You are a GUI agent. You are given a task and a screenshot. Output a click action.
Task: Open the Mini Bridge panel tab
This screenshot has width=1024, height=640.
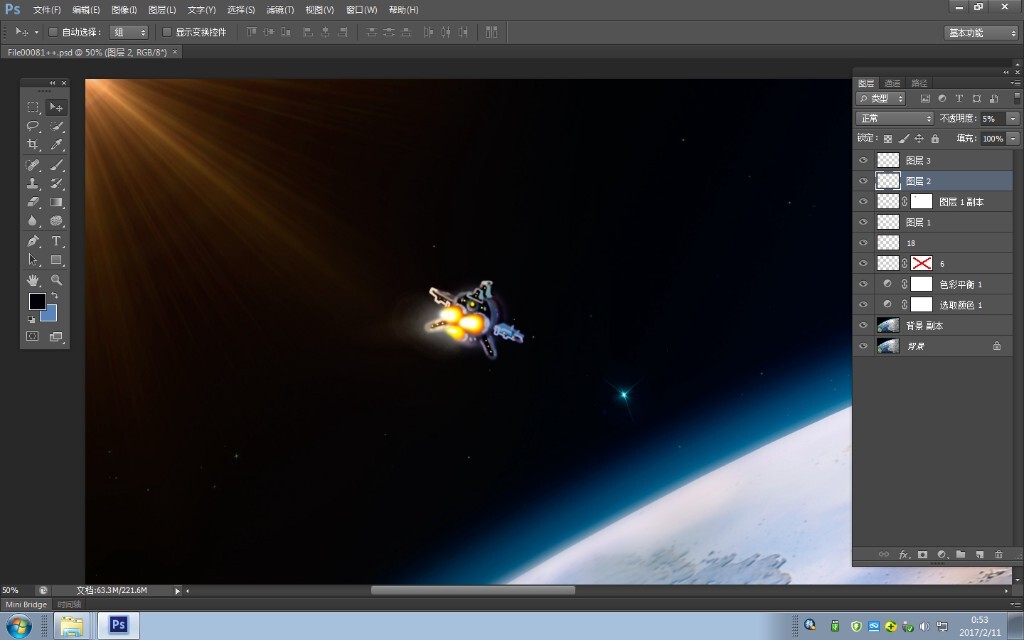[x=26, y=605]
